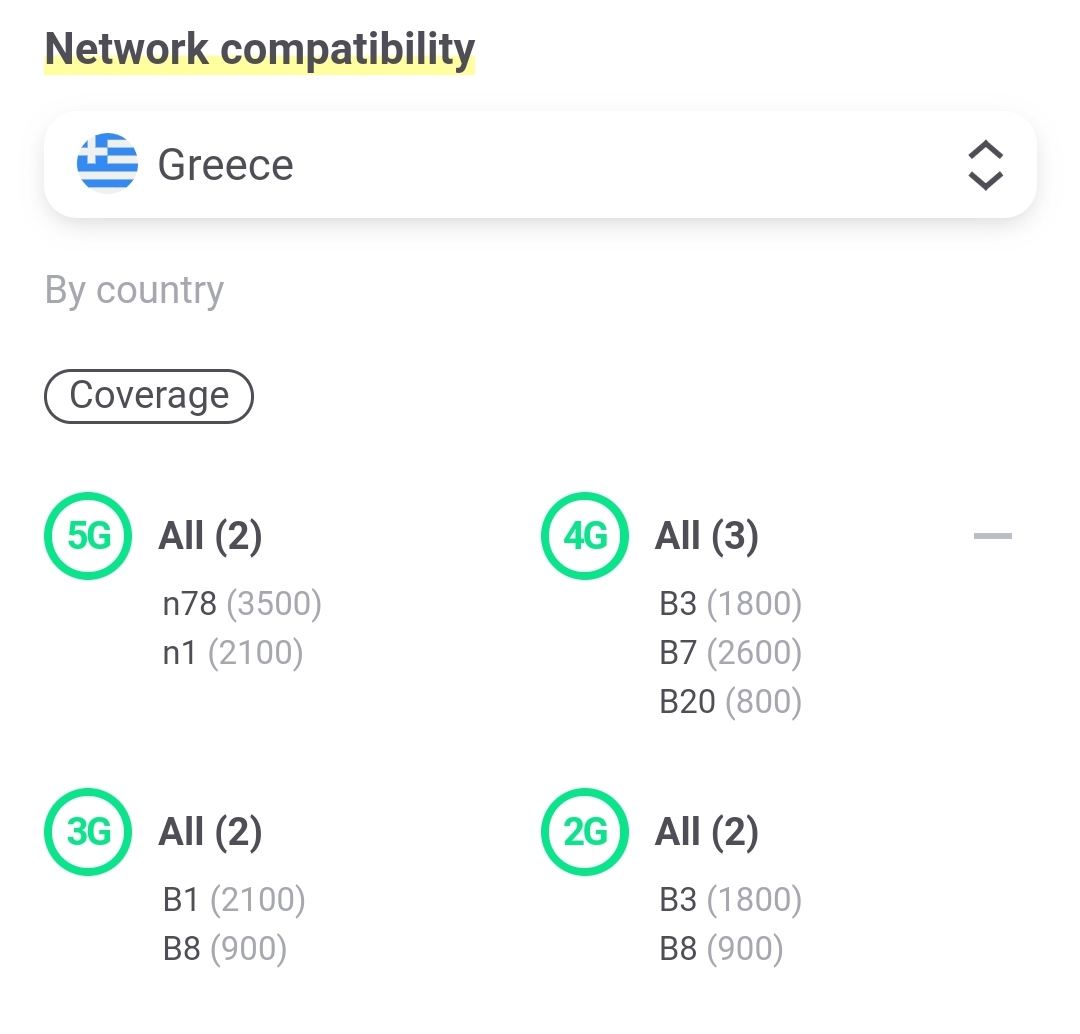Collapse the coverage section with minus icon
The width and height of the screenshot is (1080, 1034).
click(x=992, y=537)
